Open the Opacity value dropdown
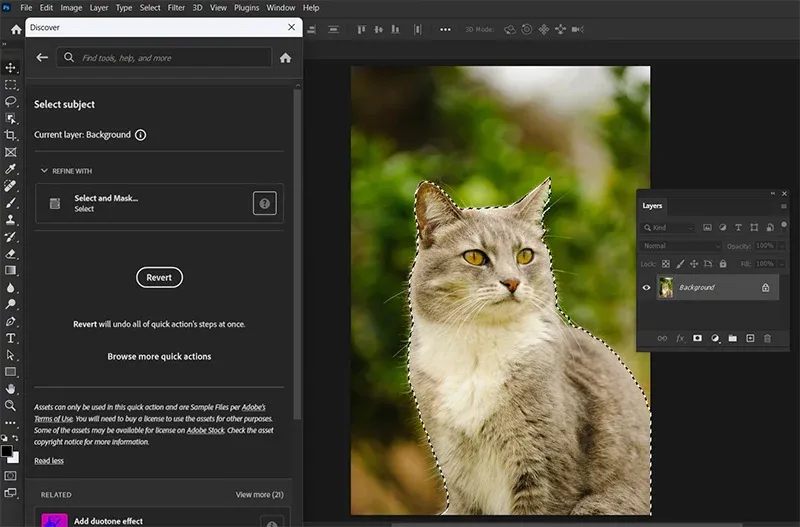This screenshot has height=527, width=800. pos(781,246)
